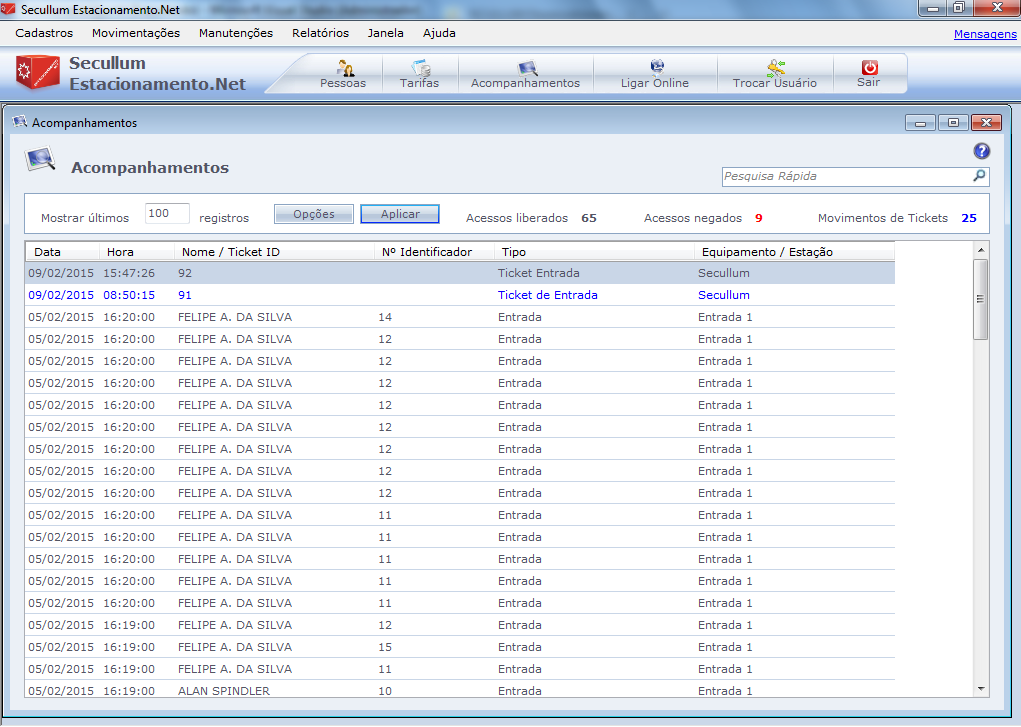
Task: Click the Ticket de Entrada type cell
Action: (x=547, y=295)
